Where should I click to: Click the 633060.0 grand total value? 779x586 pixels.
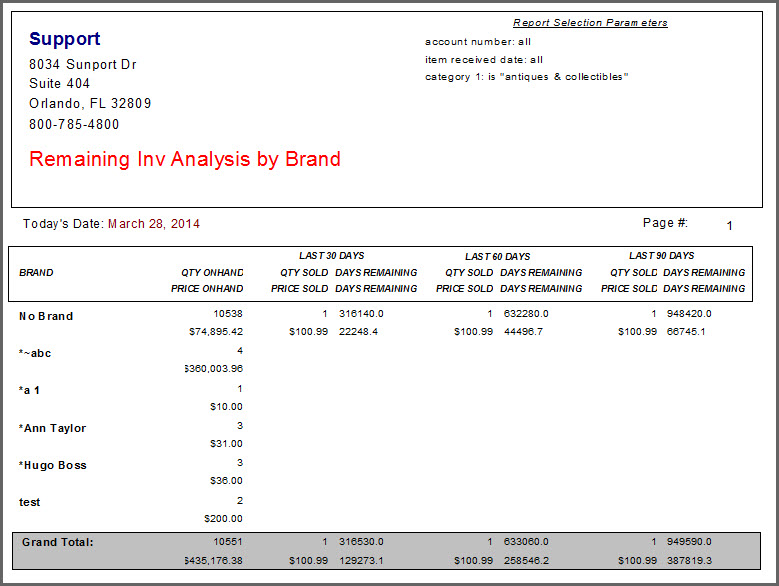pyautogui.click(x=526, y=542)
